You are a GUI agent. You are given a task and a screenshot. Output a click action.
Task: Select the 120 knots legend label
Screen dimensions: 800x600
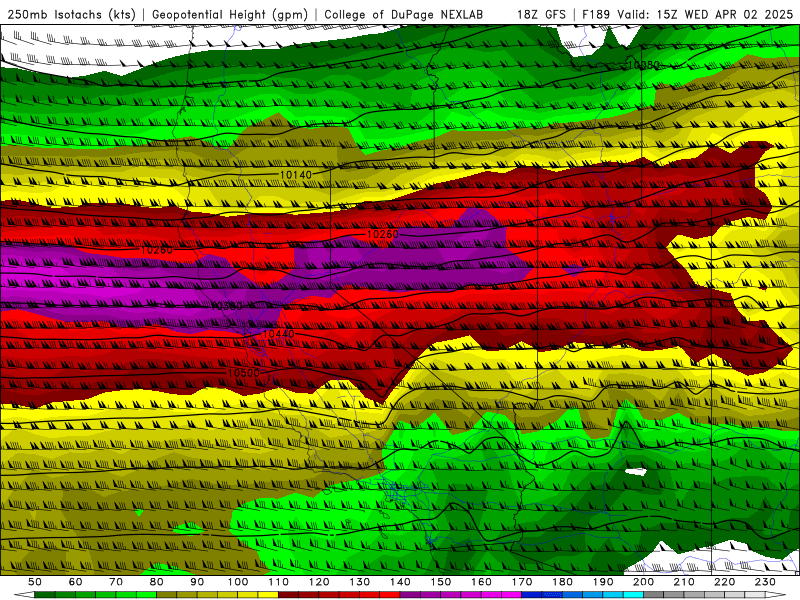click(x=319, y=582)
